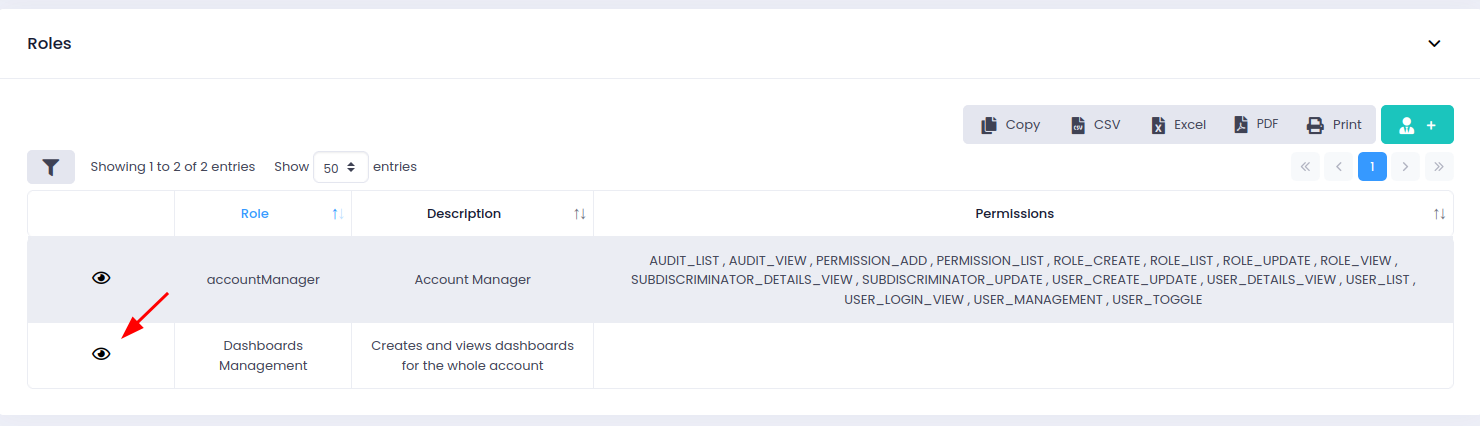Image resolution: width=1480 pixels, height=426 pixels.
Task: View the Dashboards Management role details
Action: pos(101,354)
